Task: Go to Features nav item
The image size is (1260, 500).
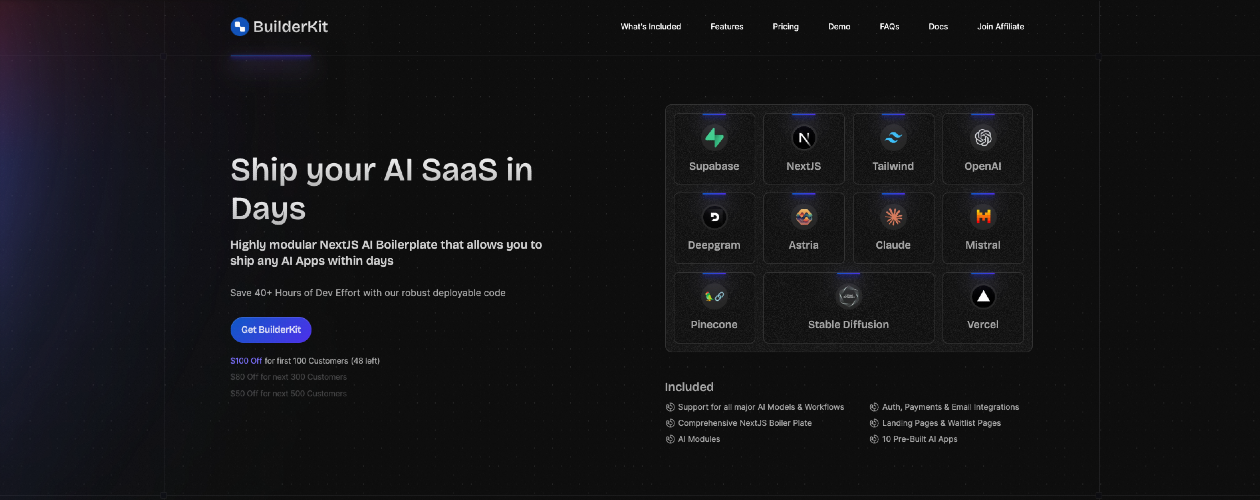Action: point(727,27)
